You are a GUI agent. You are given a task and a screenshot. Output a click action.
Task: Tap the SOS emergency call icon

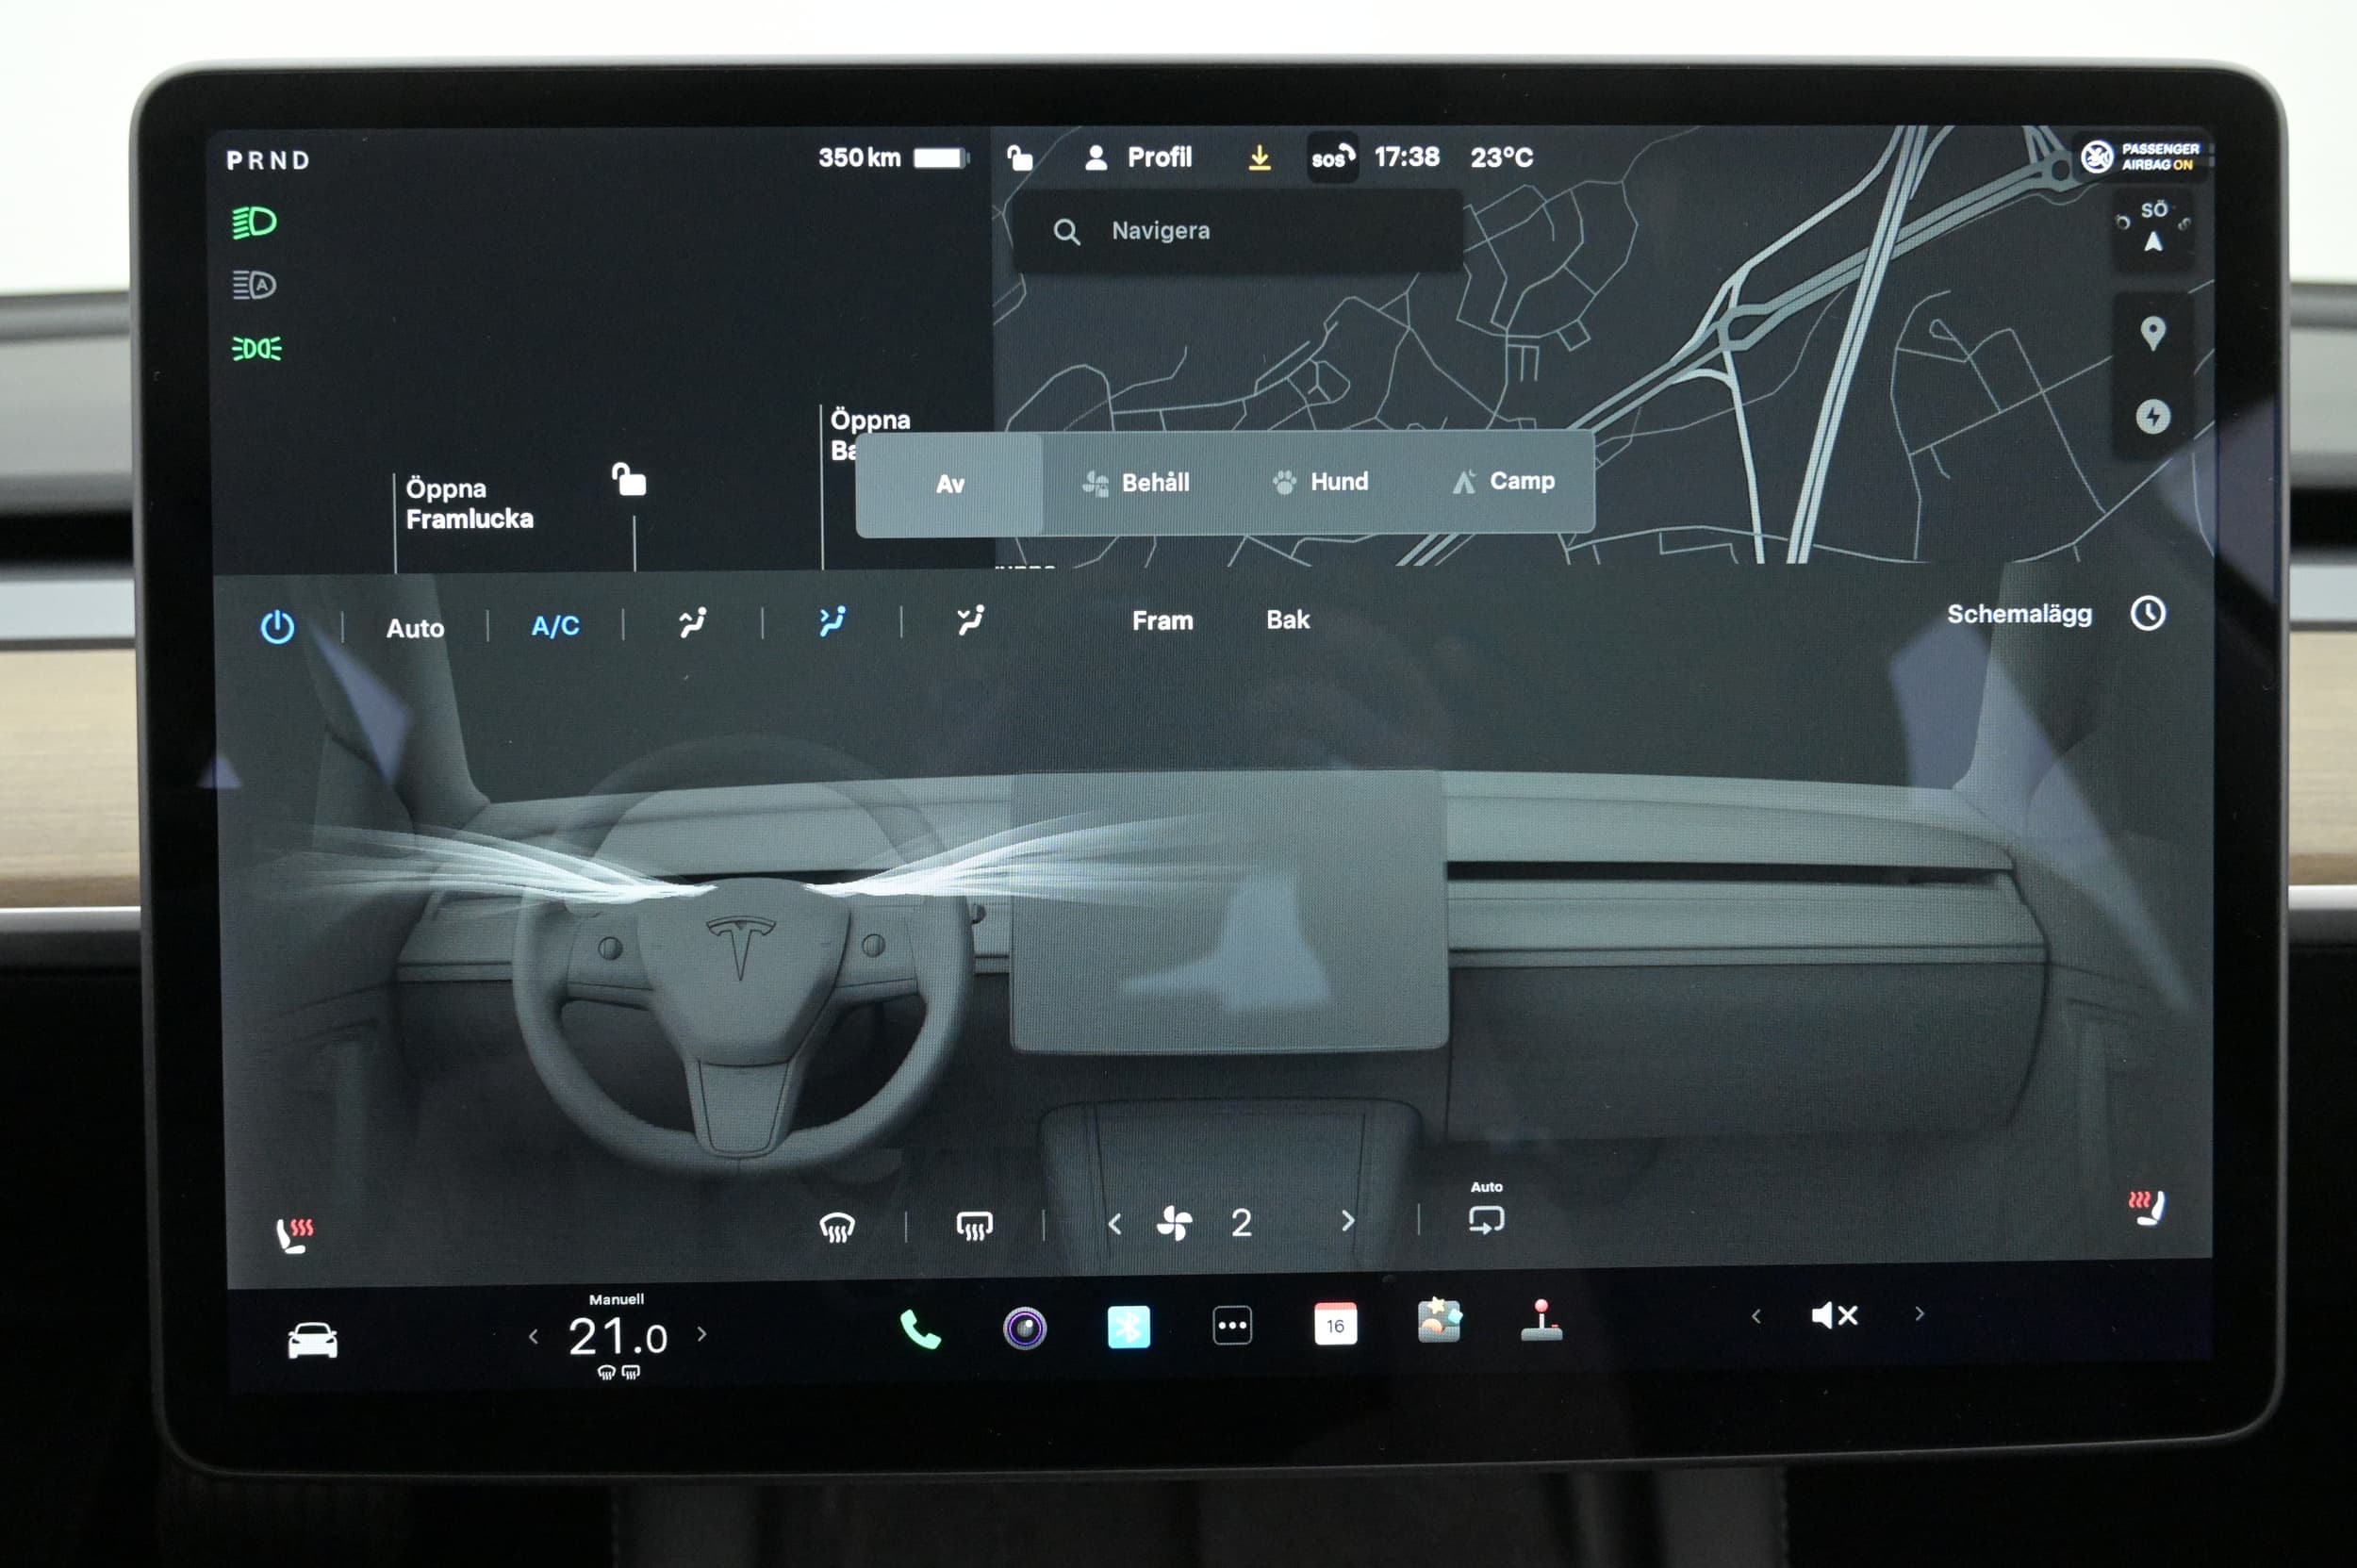(1333, 157)
